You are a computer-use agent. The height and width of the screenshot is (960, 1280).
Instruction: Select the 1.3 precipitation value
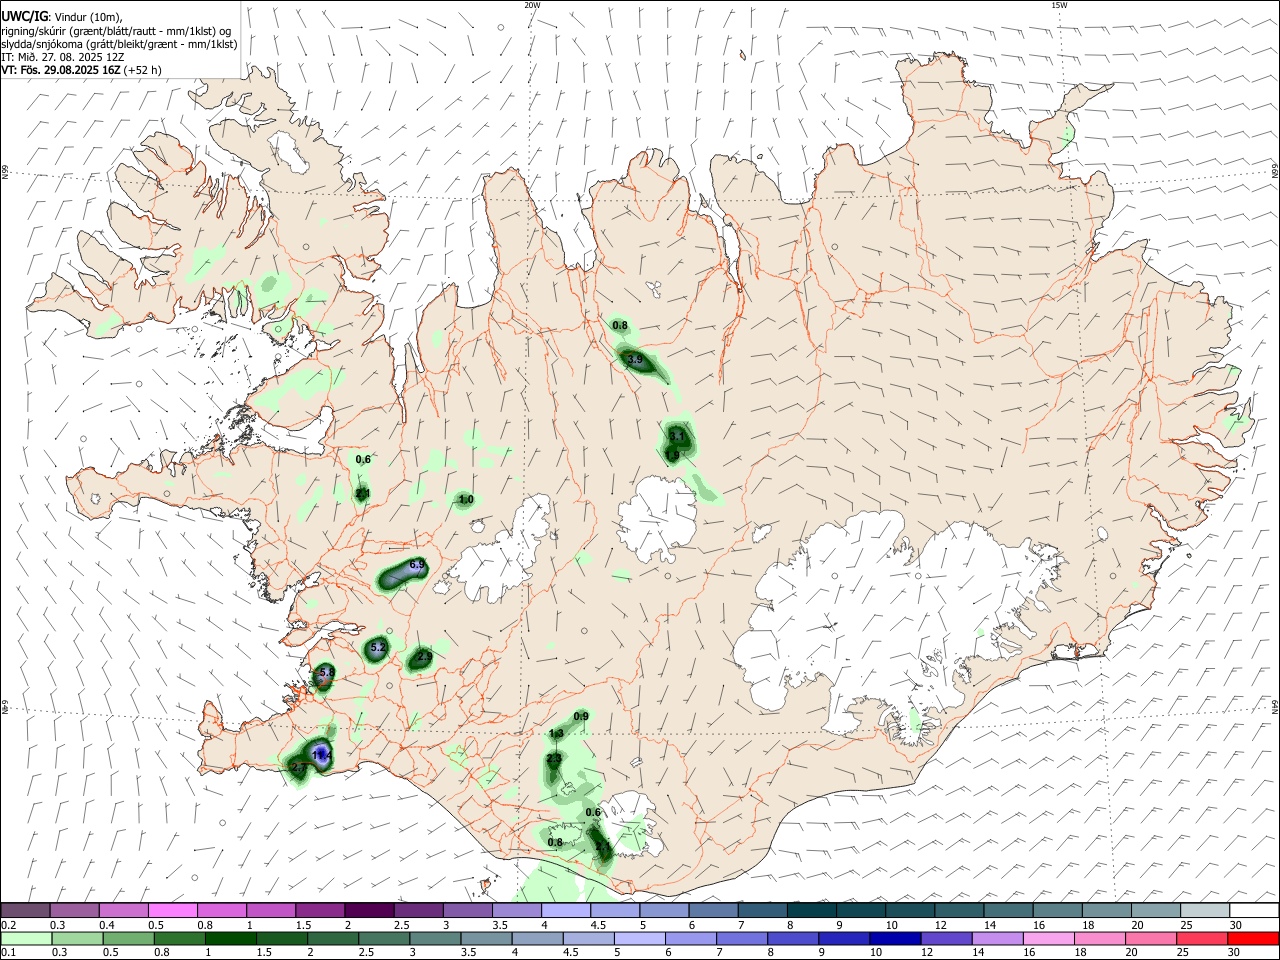557,733
